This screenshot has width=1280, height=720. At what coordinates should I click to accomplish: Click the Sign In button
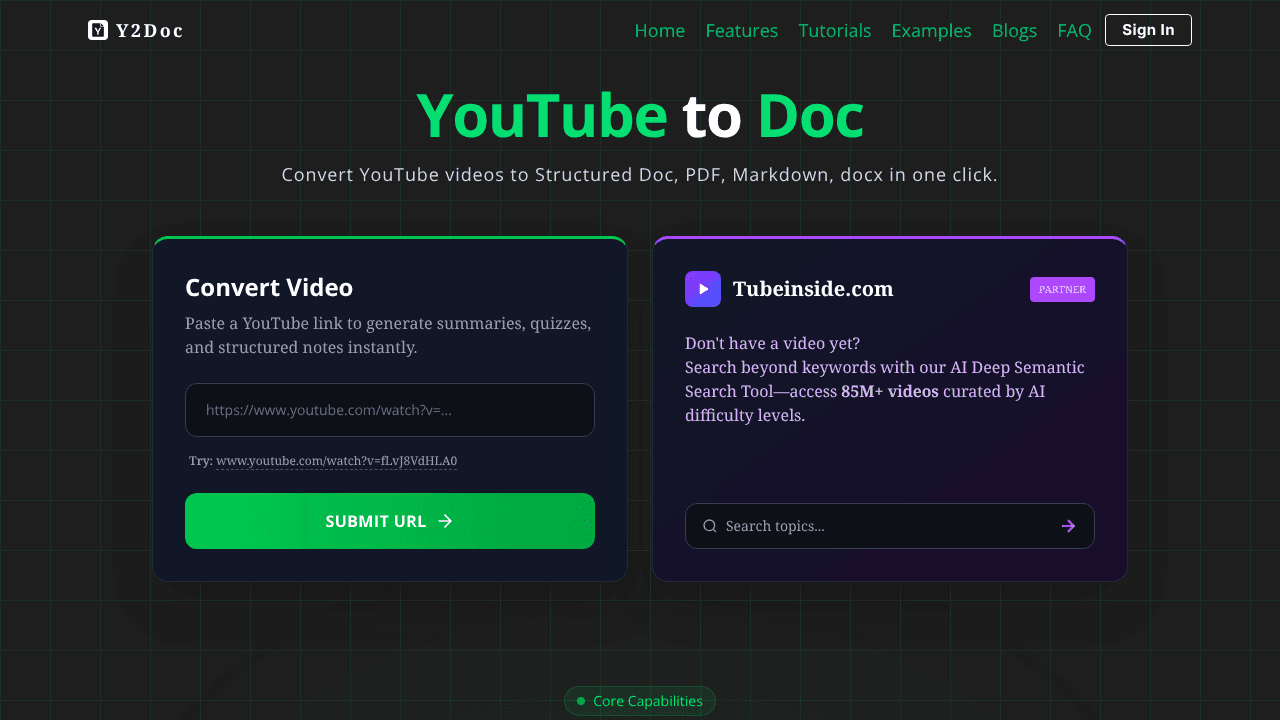1148,30
